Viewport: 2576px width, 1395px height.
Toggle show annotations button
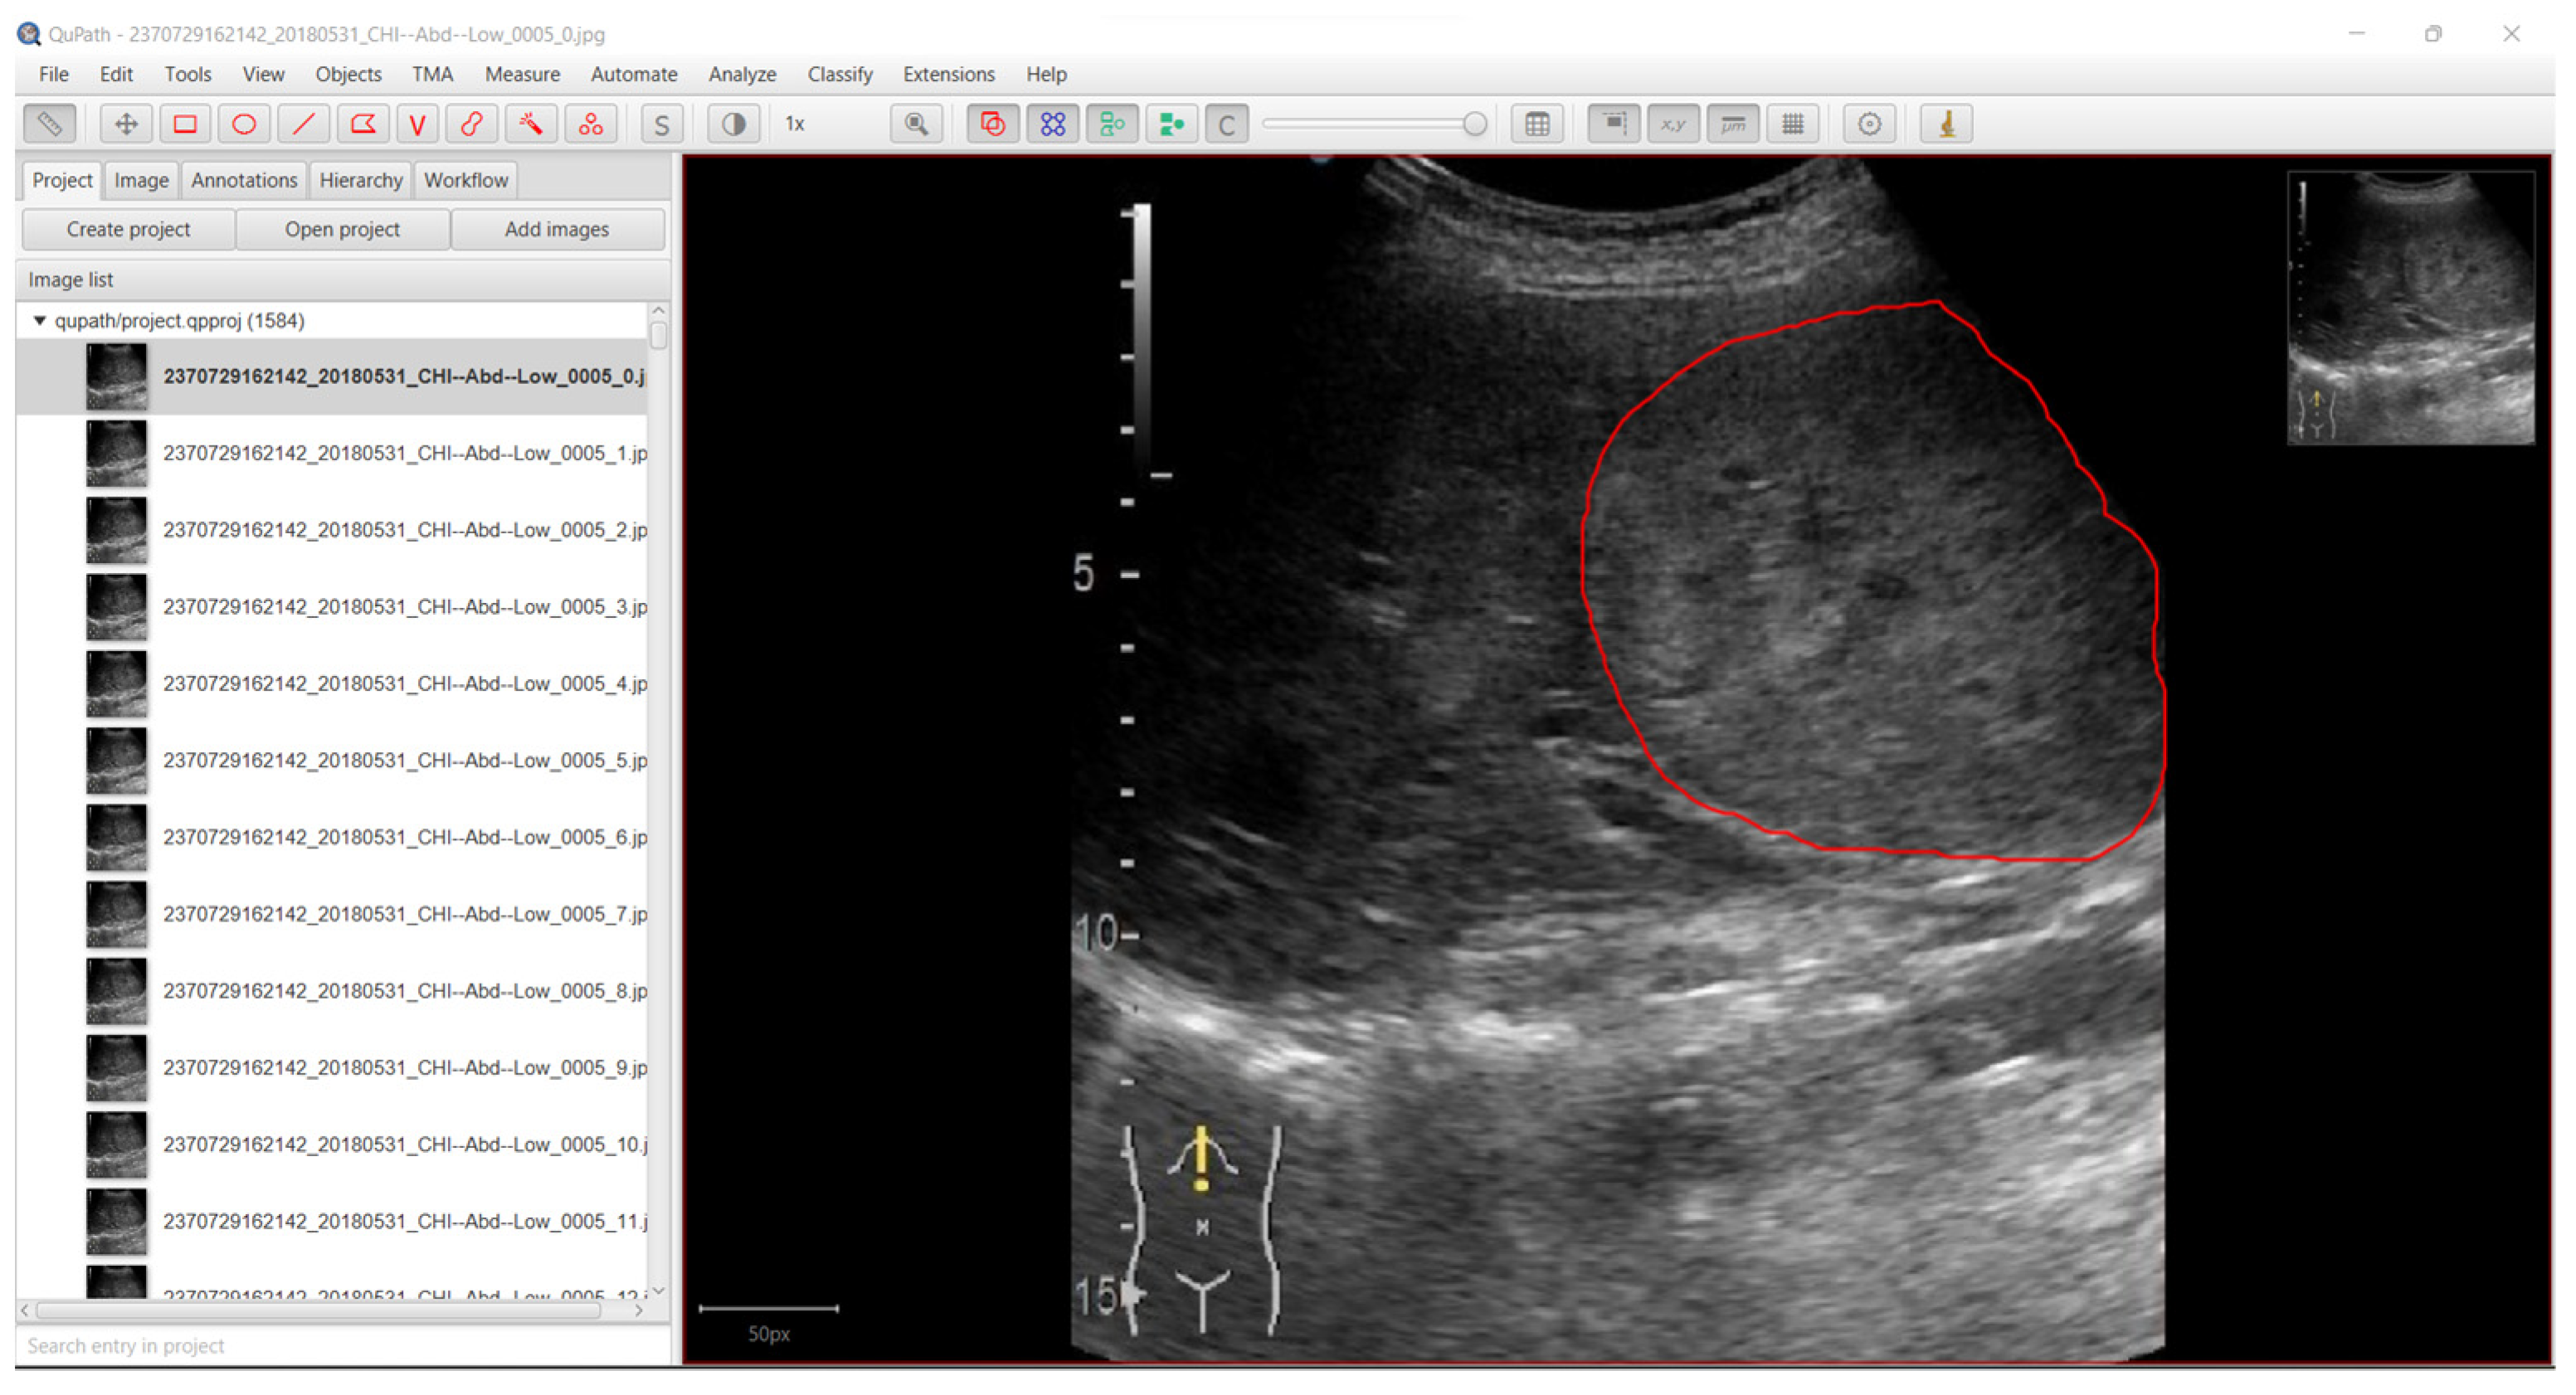(992, 124)
